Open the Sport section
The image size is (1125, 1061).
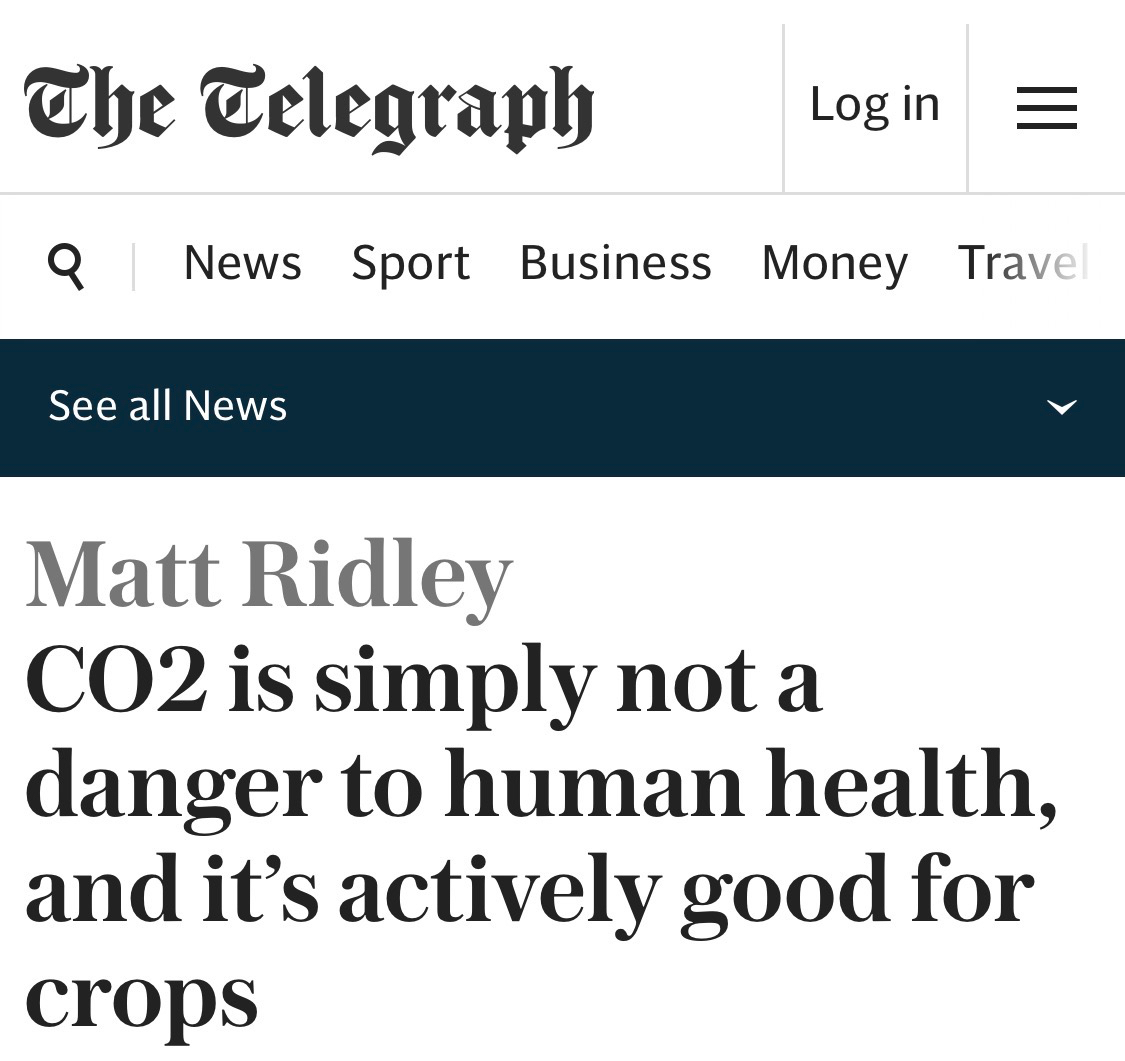(410, 263)
